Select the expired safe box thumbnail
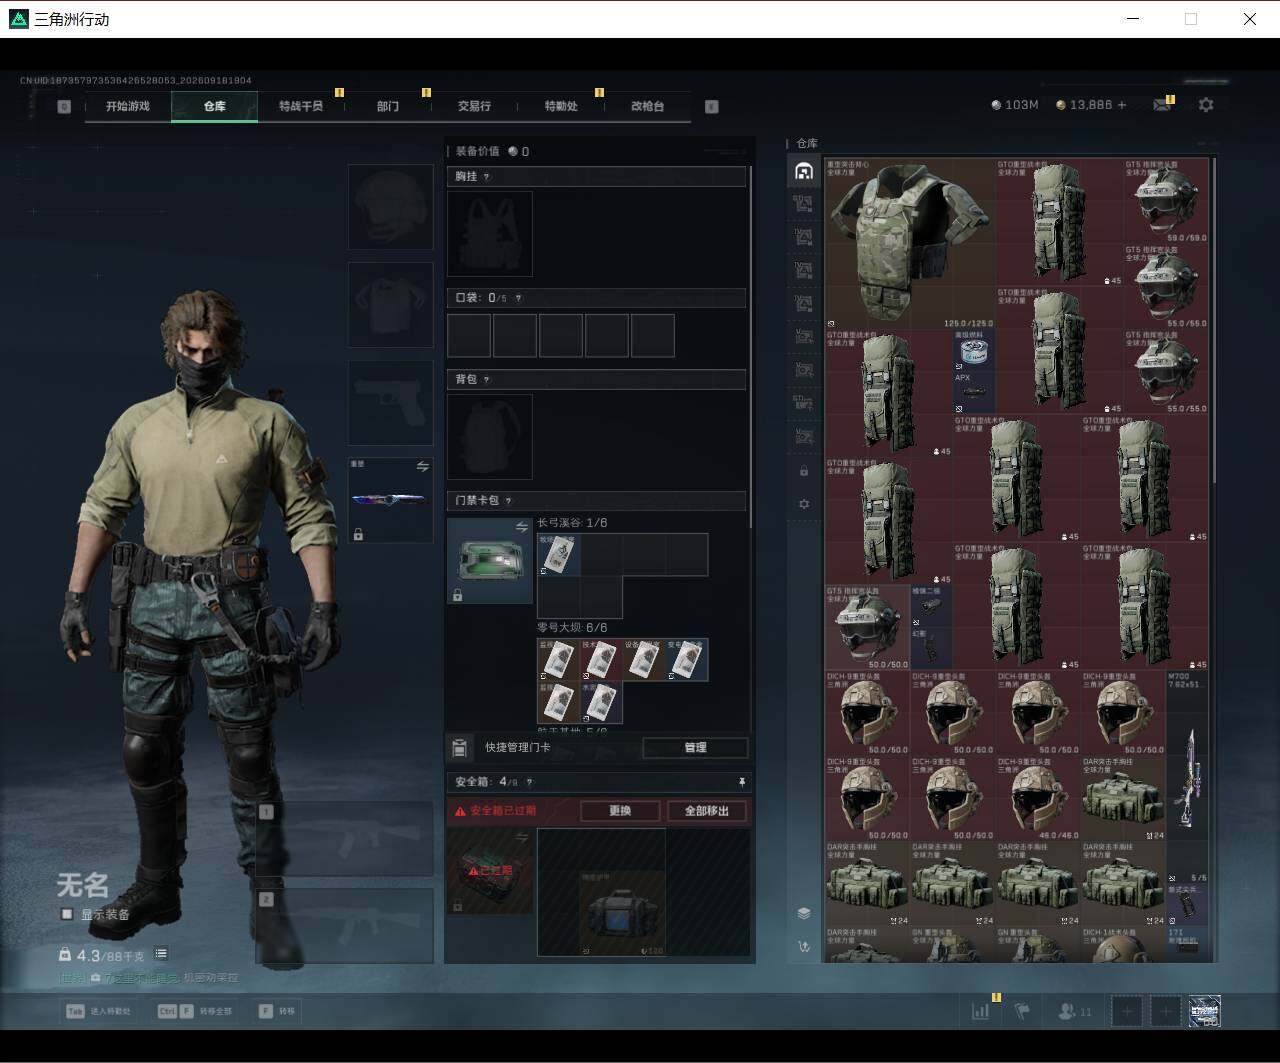Image resolution: width=1280 pixels, height=1063 pixels. [490, 871]
